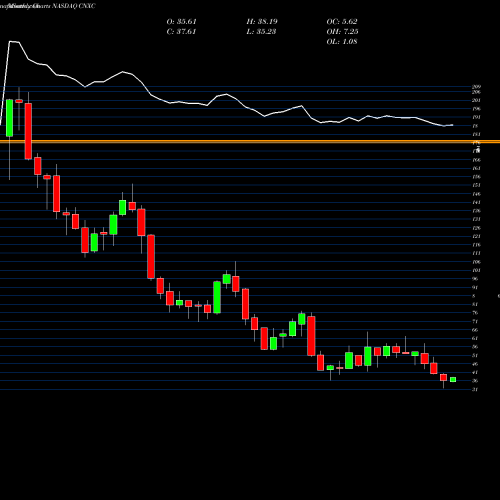This screenshot has height=500, width=500.
Task: Click the price axis label 31
Action: coord(475,389)
